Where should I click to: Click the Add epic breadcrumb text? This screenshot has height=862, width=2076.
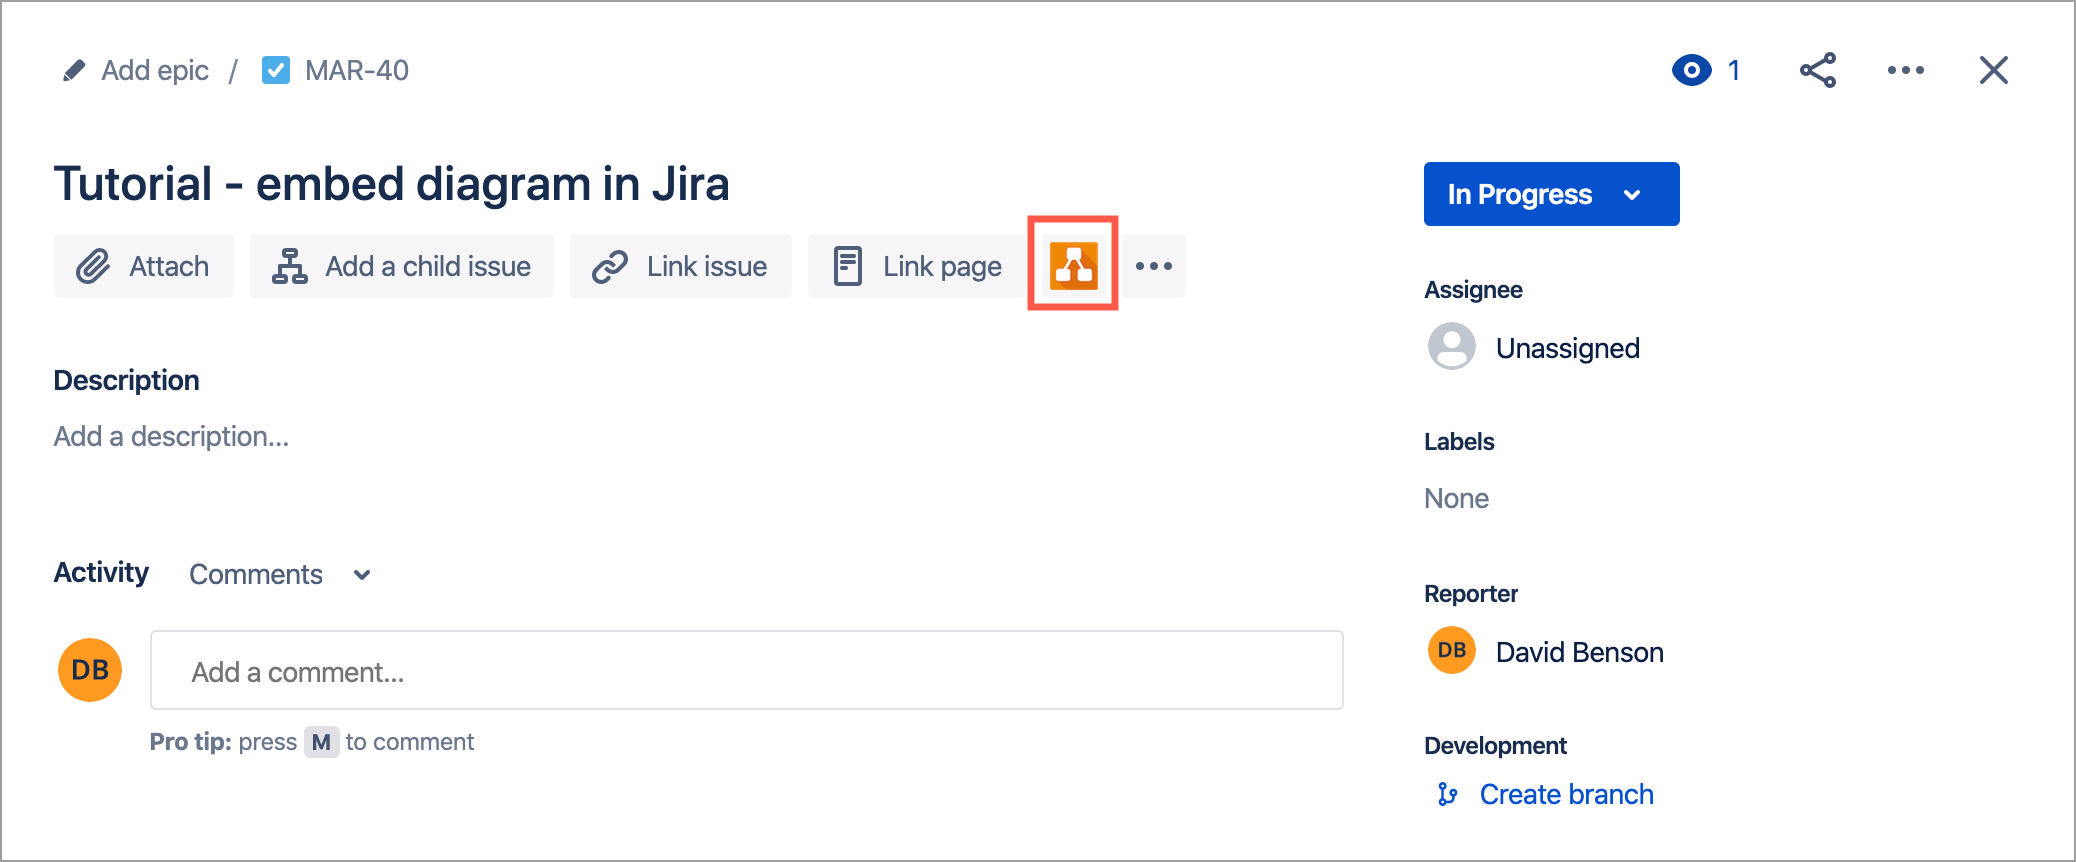(155, 70)
